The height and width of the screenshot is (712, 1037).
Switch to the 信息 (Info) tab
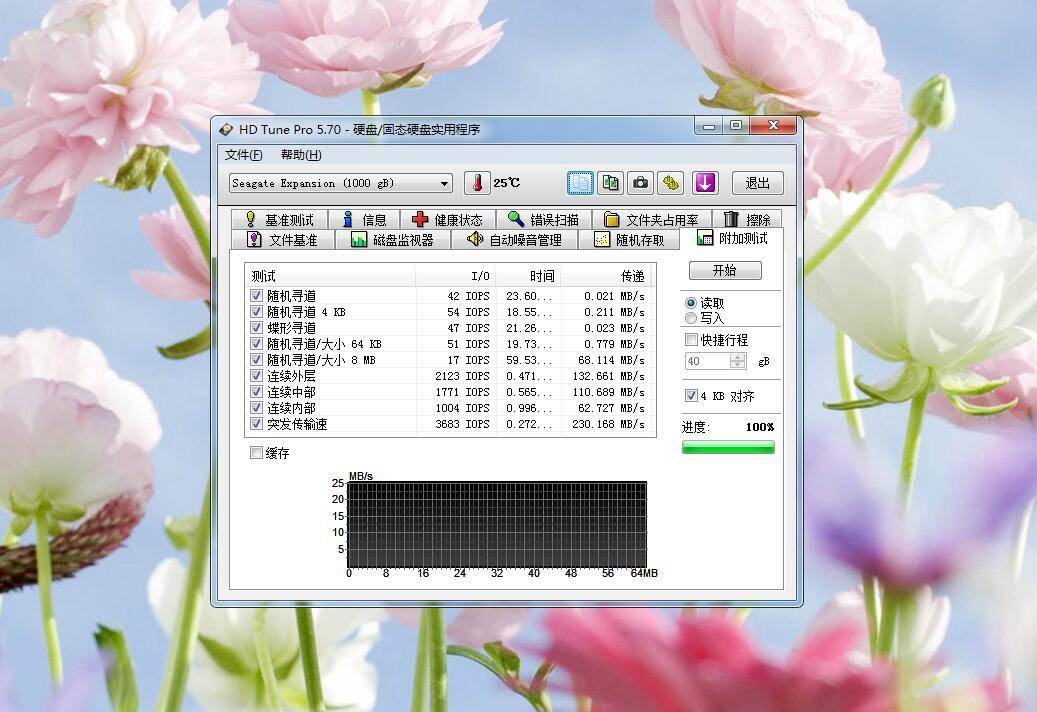367,218
